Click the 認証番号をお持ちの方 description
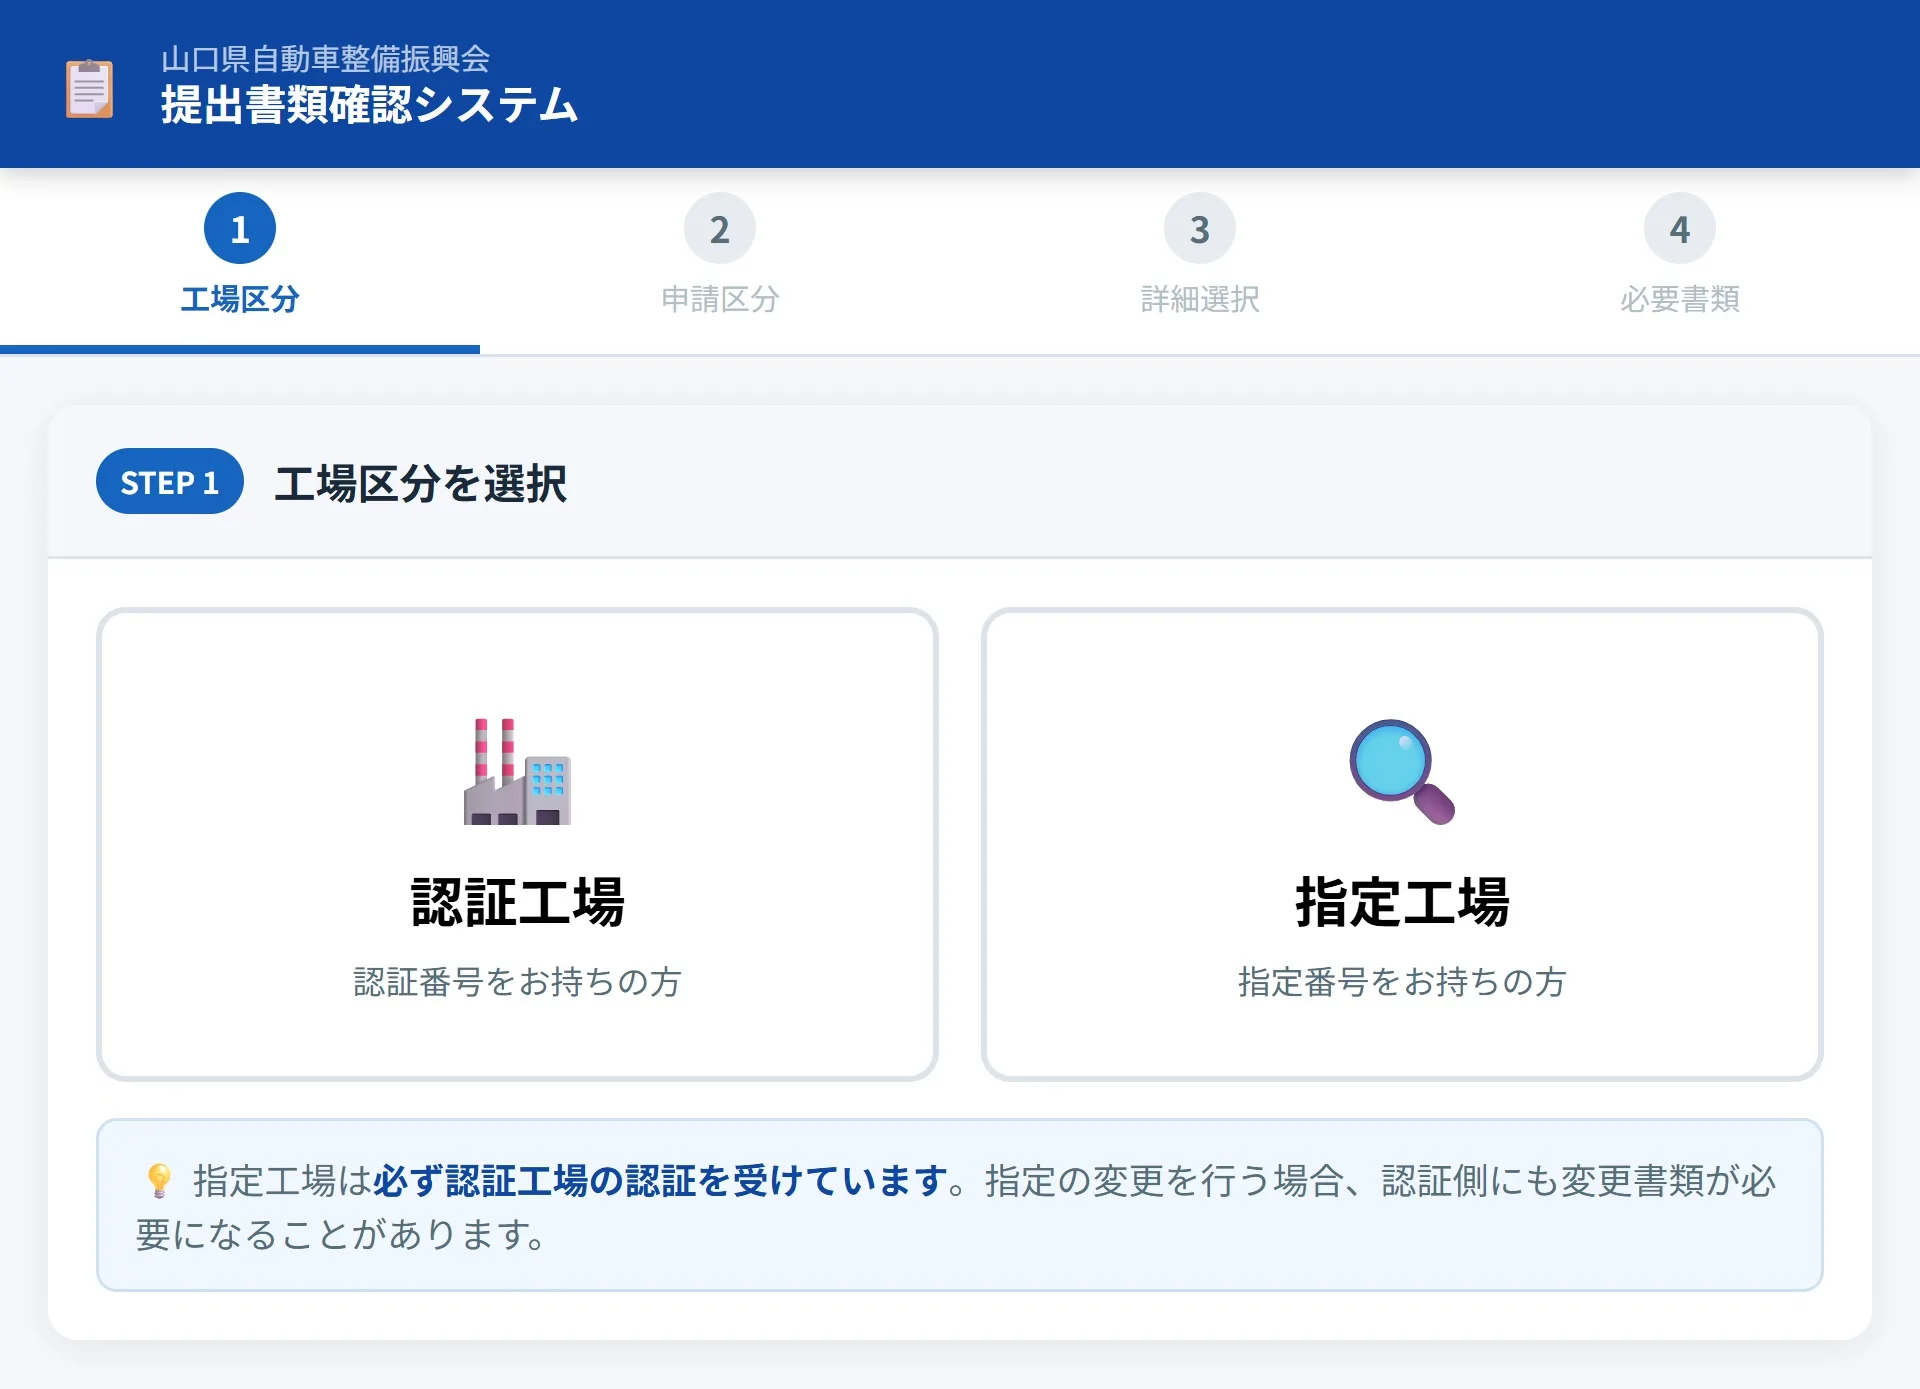The image size is (1920, 1389). tap(517, 982)
